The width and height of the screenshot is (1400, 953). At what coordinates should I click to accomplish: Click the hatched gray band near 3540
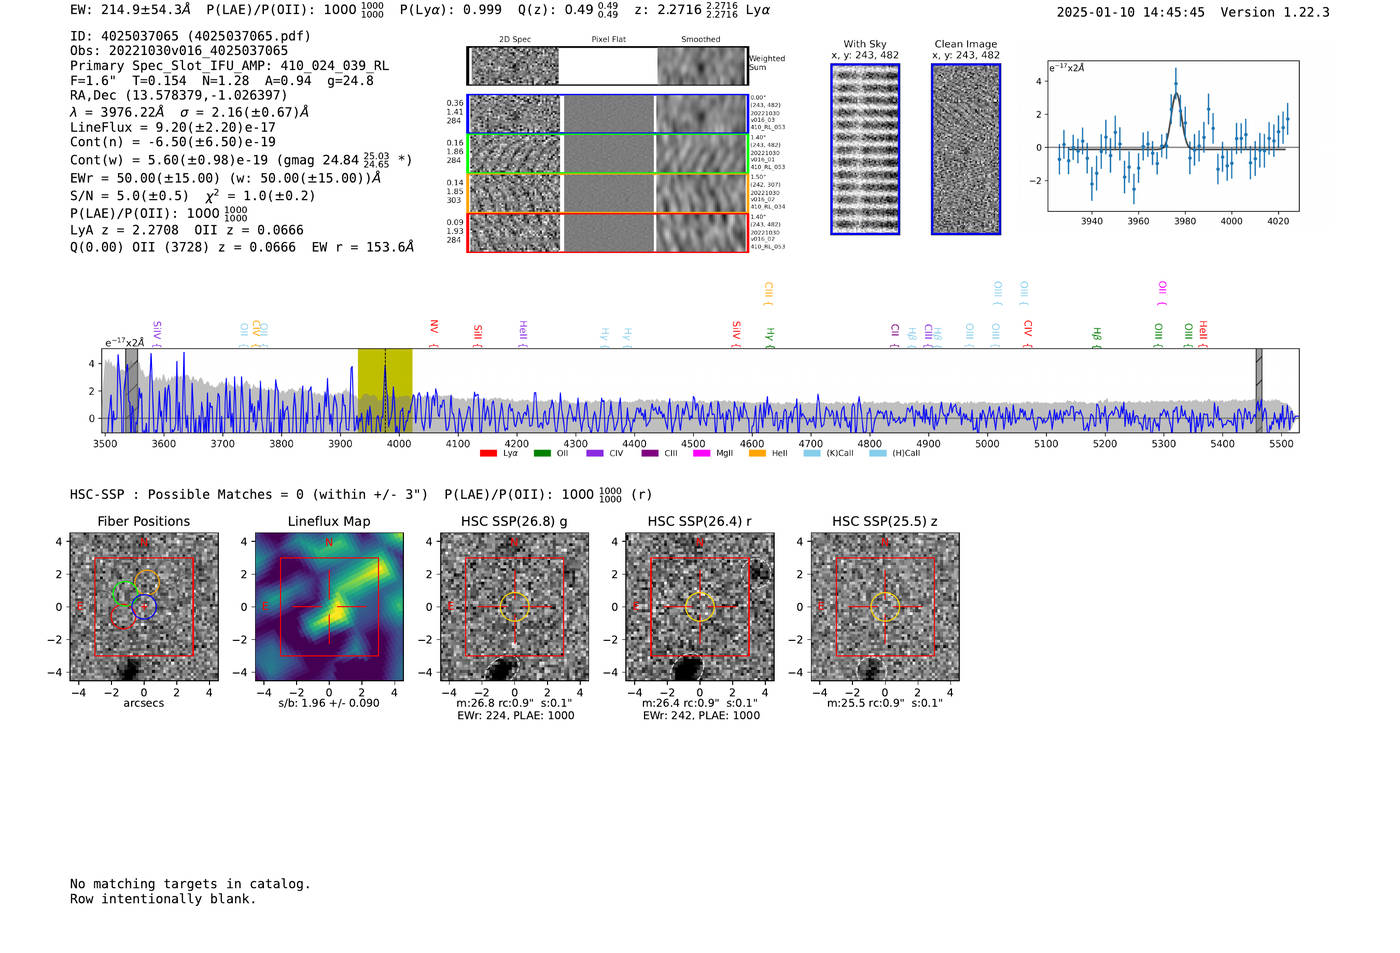tap(131, 390)
